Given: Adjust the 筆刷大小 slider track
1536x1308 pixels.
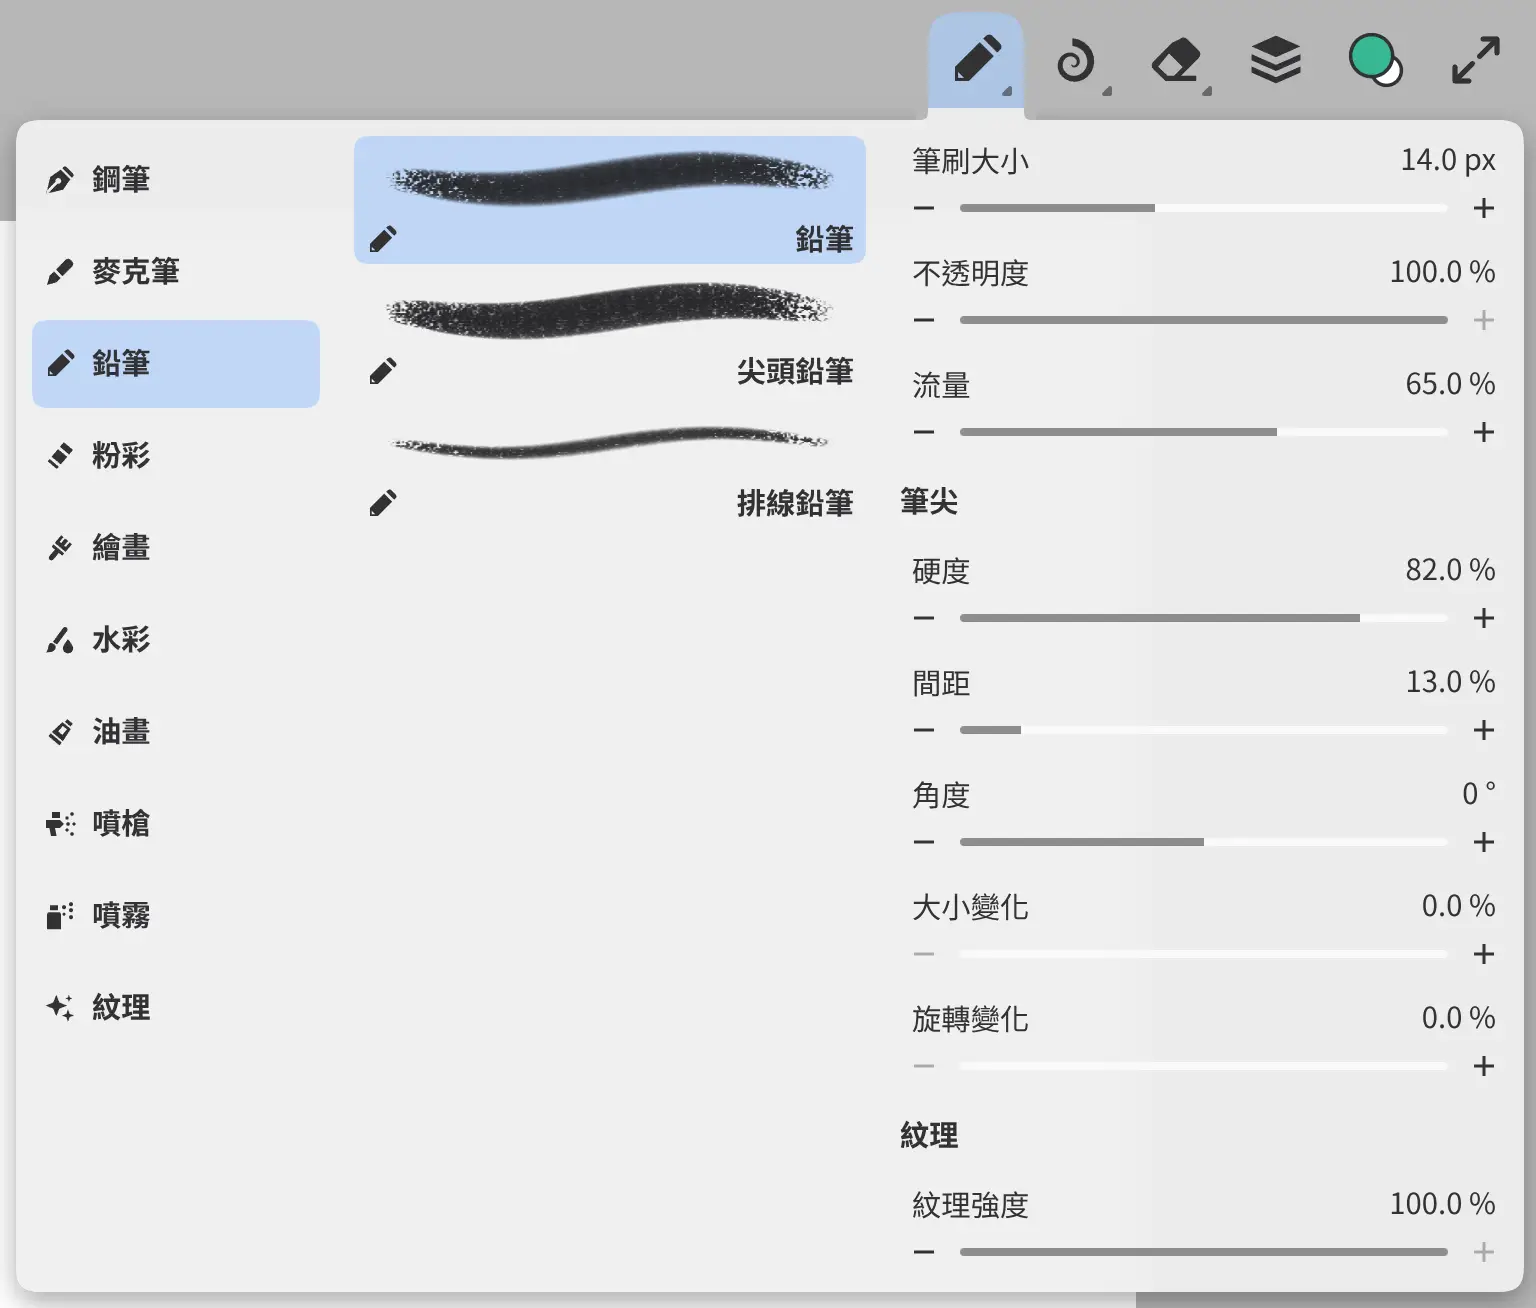Looking at the screenshot, I should [x=1204, y=208].
